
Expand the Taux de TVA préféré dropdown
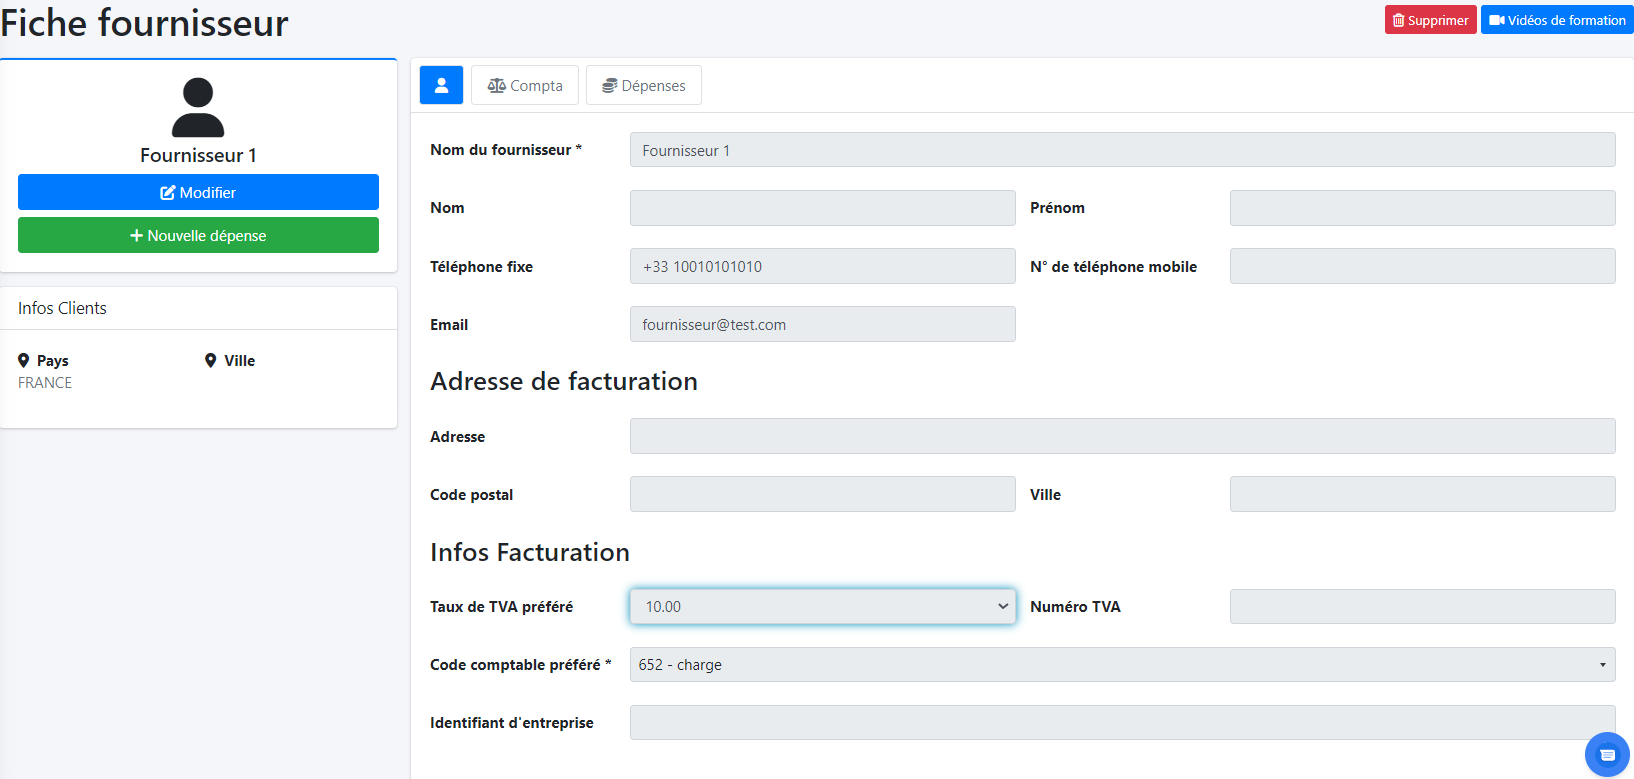pos(822,607)
